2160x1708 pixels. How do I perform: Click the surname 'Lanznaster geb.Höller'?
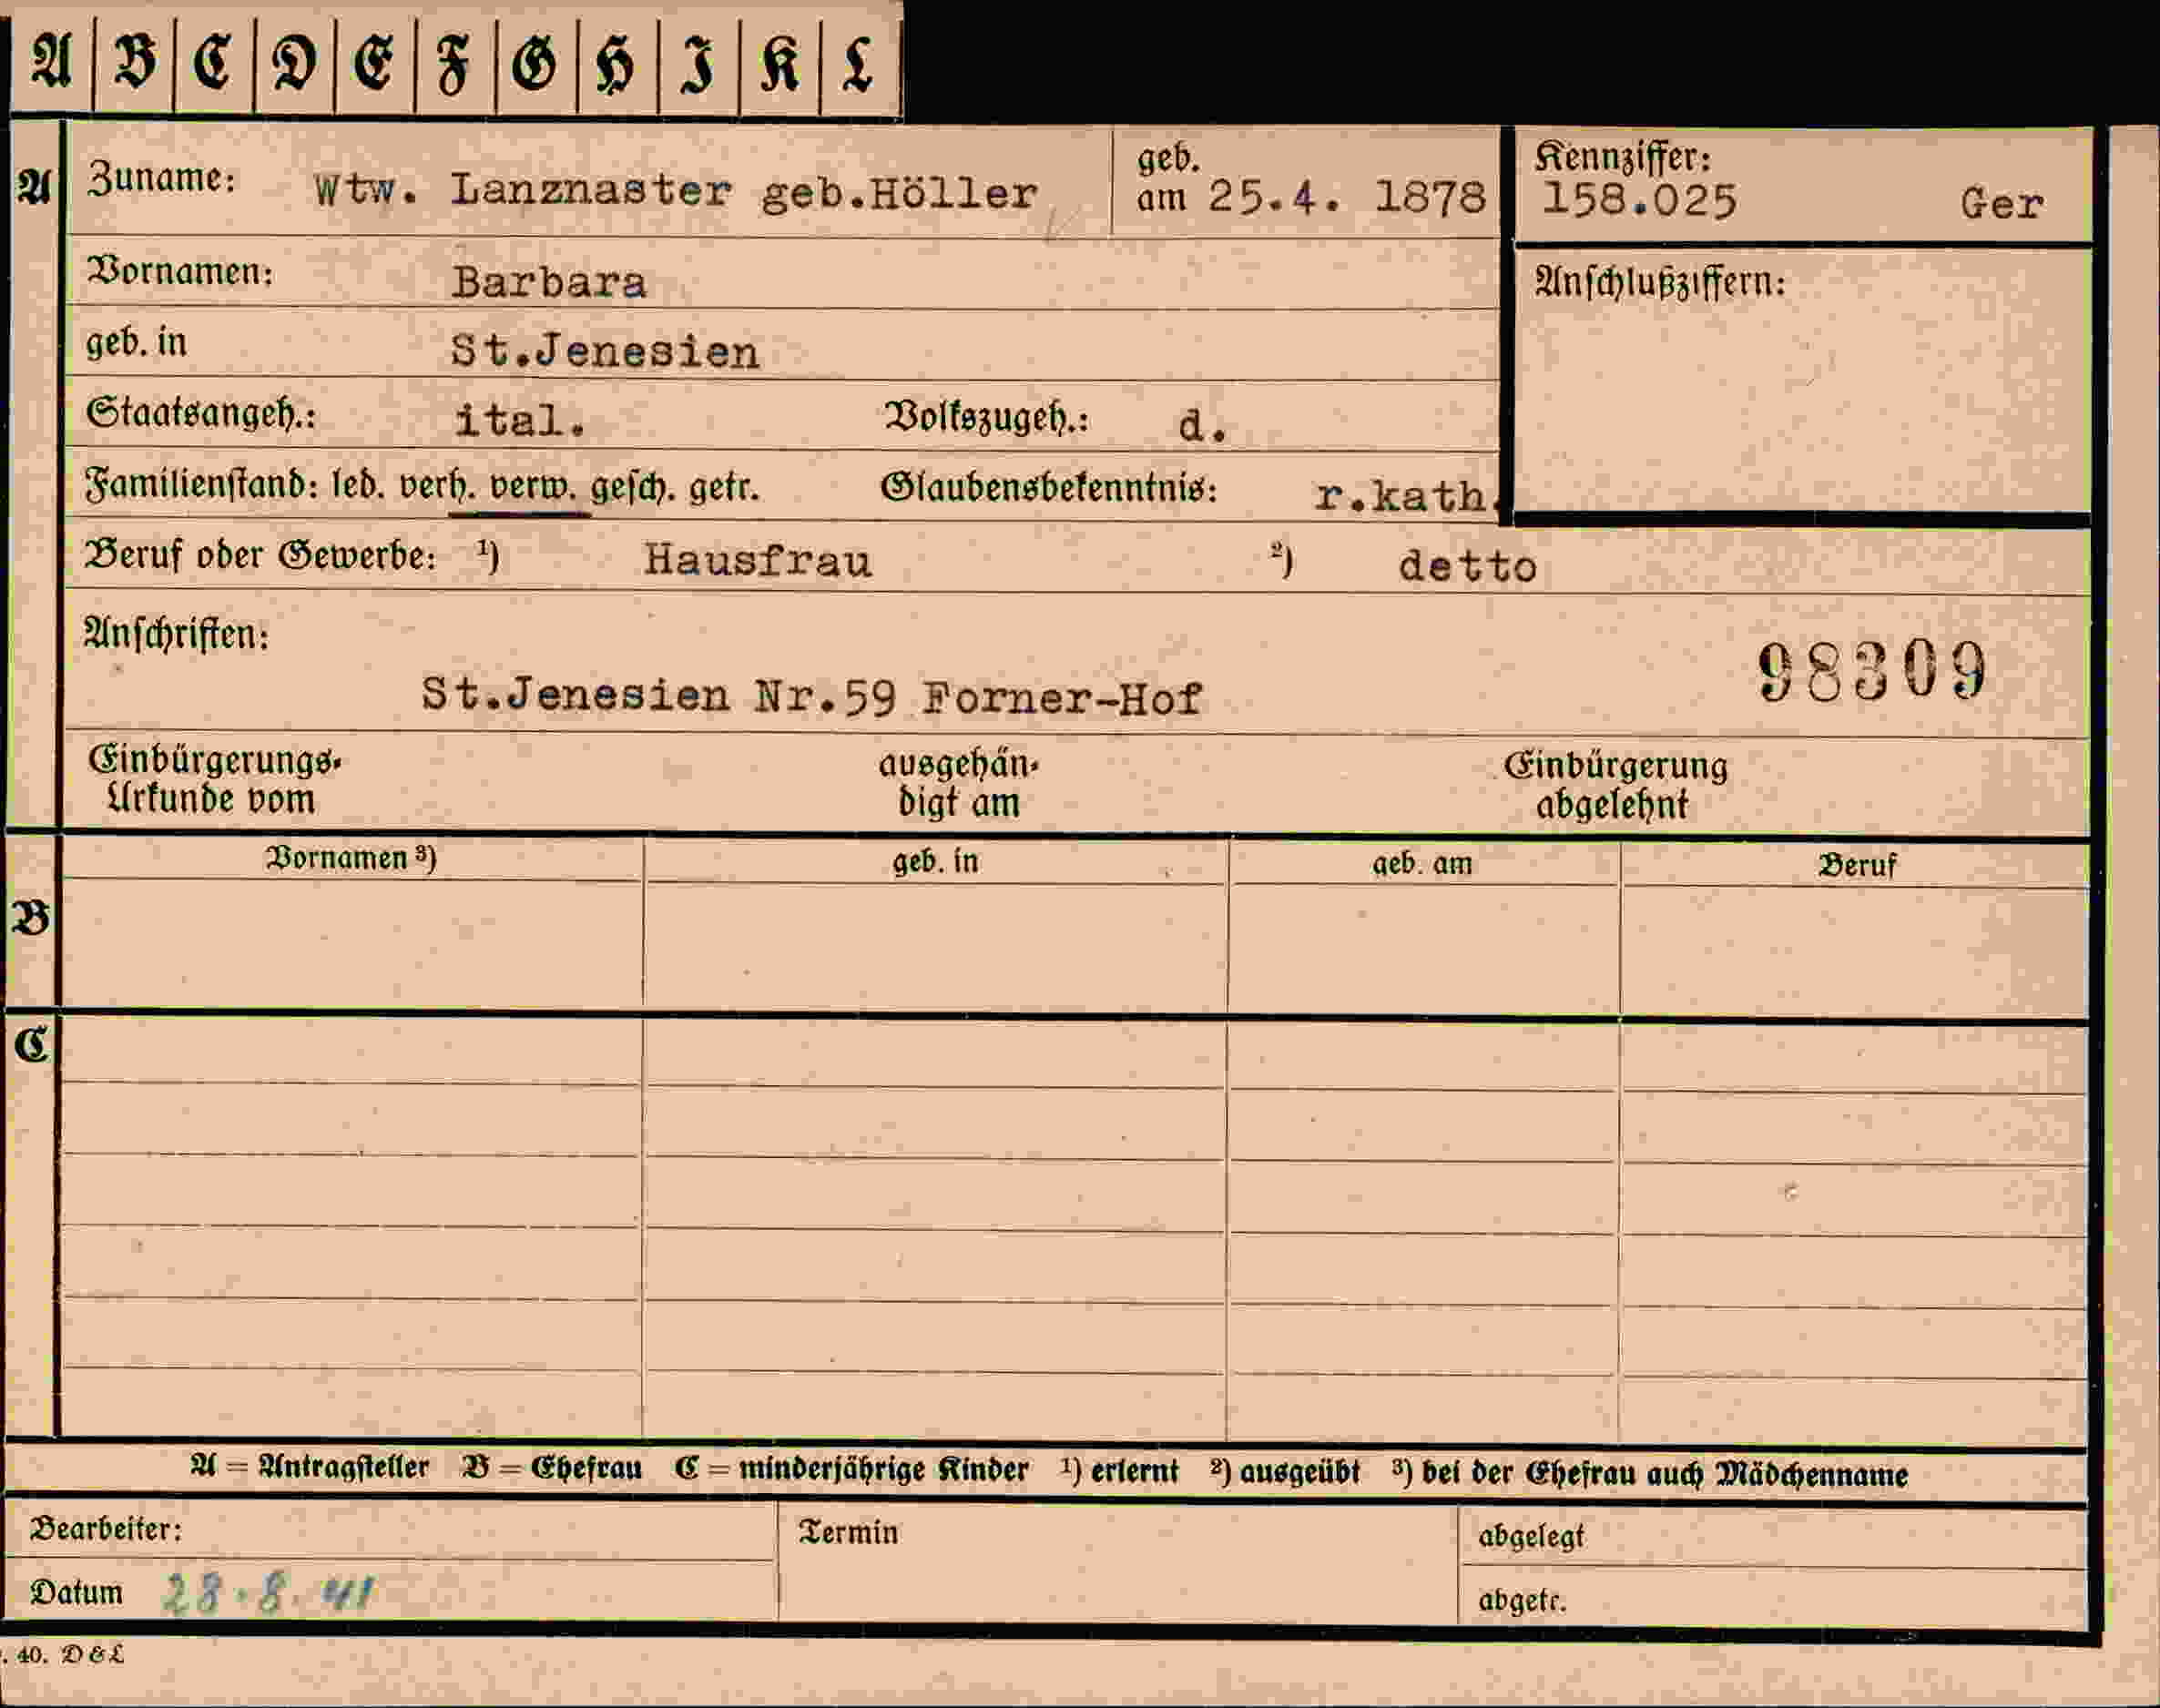tap(743, 191)
